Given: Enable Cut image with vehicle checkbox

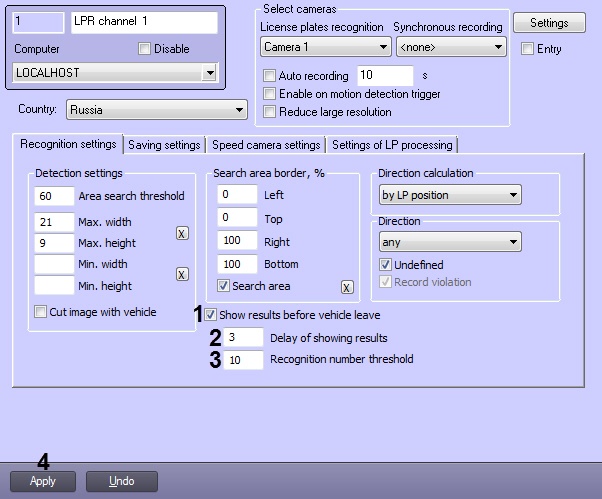Looking at the screenshot, I should coord(41,312).
